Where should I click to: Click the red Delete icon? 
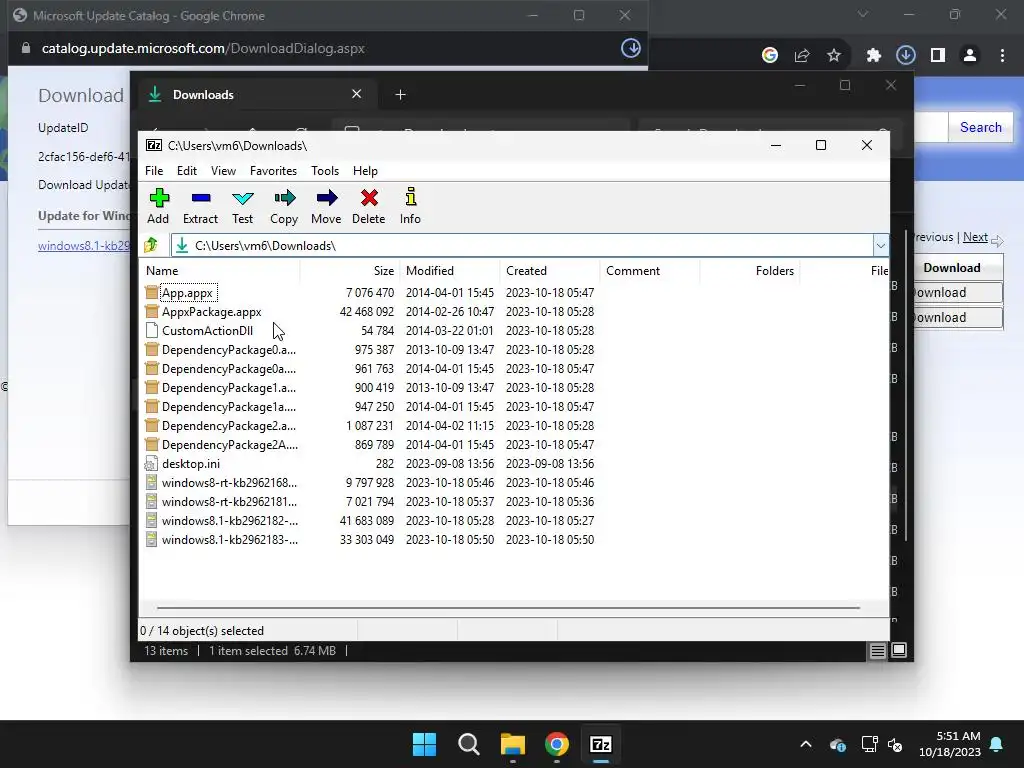coord(369,198)
